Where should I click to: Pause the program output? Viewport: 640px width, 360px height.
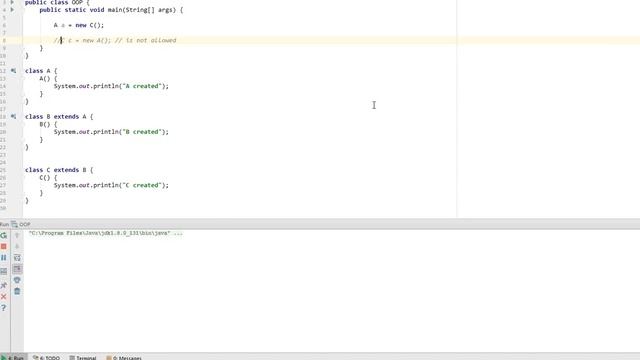pyautogui.click(x=4, y=258)
